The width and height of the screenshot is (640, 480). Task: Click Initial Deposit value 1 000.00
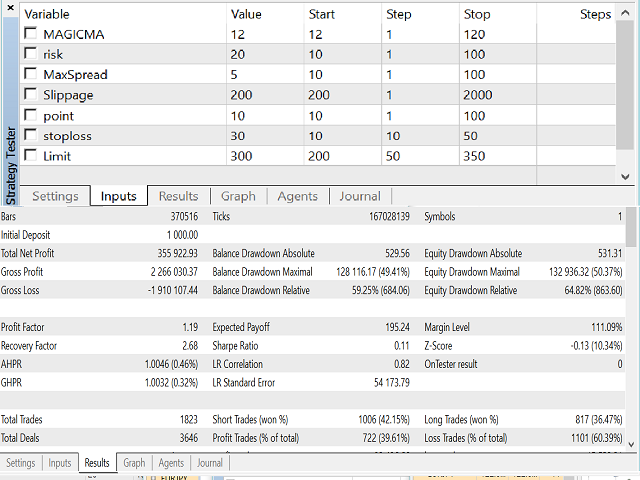pyautogui.click(x=182, y=235)
